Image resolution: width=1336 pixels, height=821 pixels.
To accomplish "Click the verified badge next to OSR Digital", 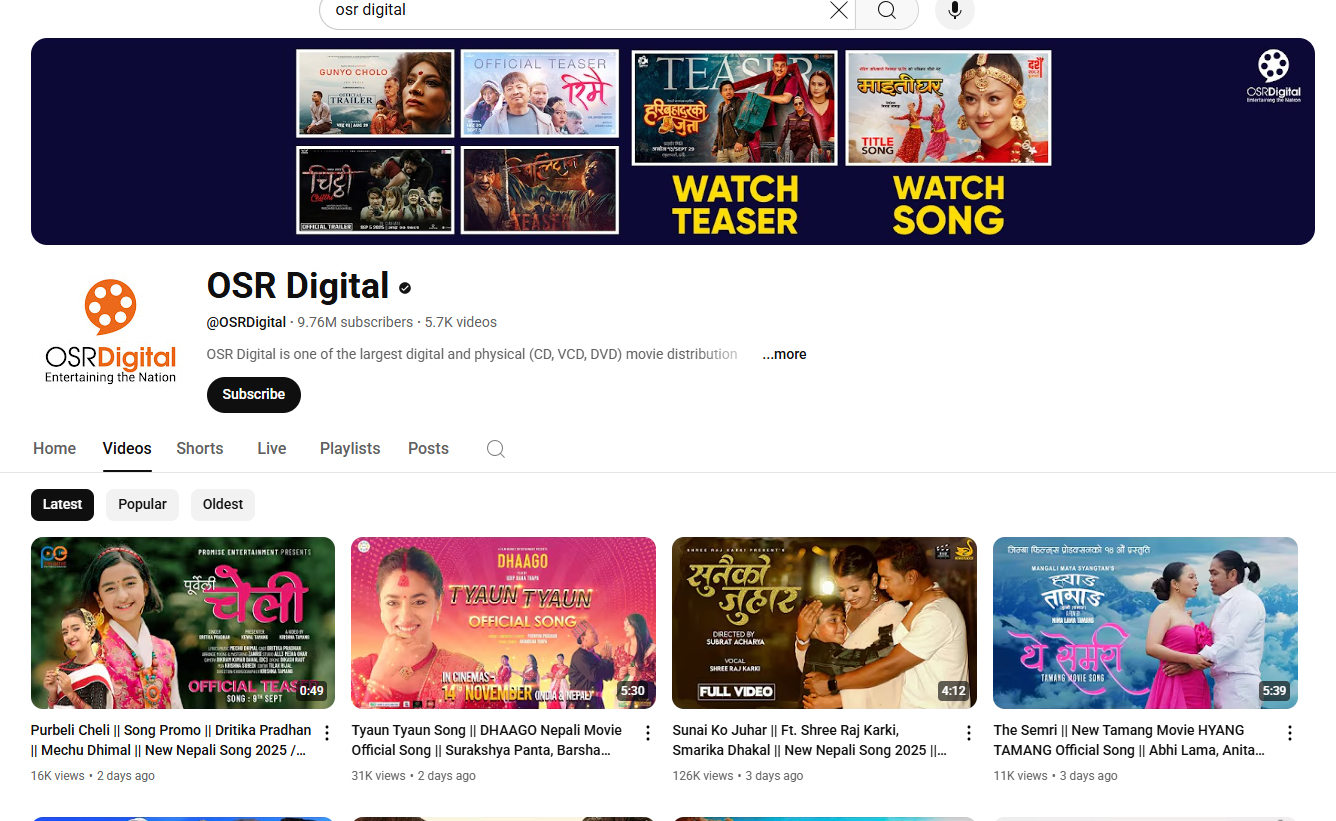I will point(405,288).
